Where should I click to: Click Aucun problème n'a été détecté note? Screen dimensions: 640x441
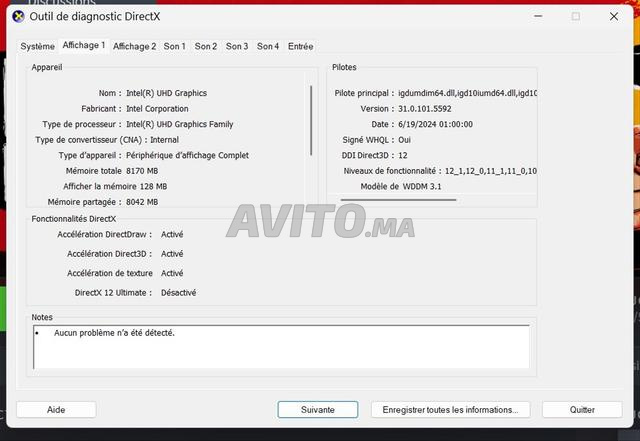coord(114,333)
